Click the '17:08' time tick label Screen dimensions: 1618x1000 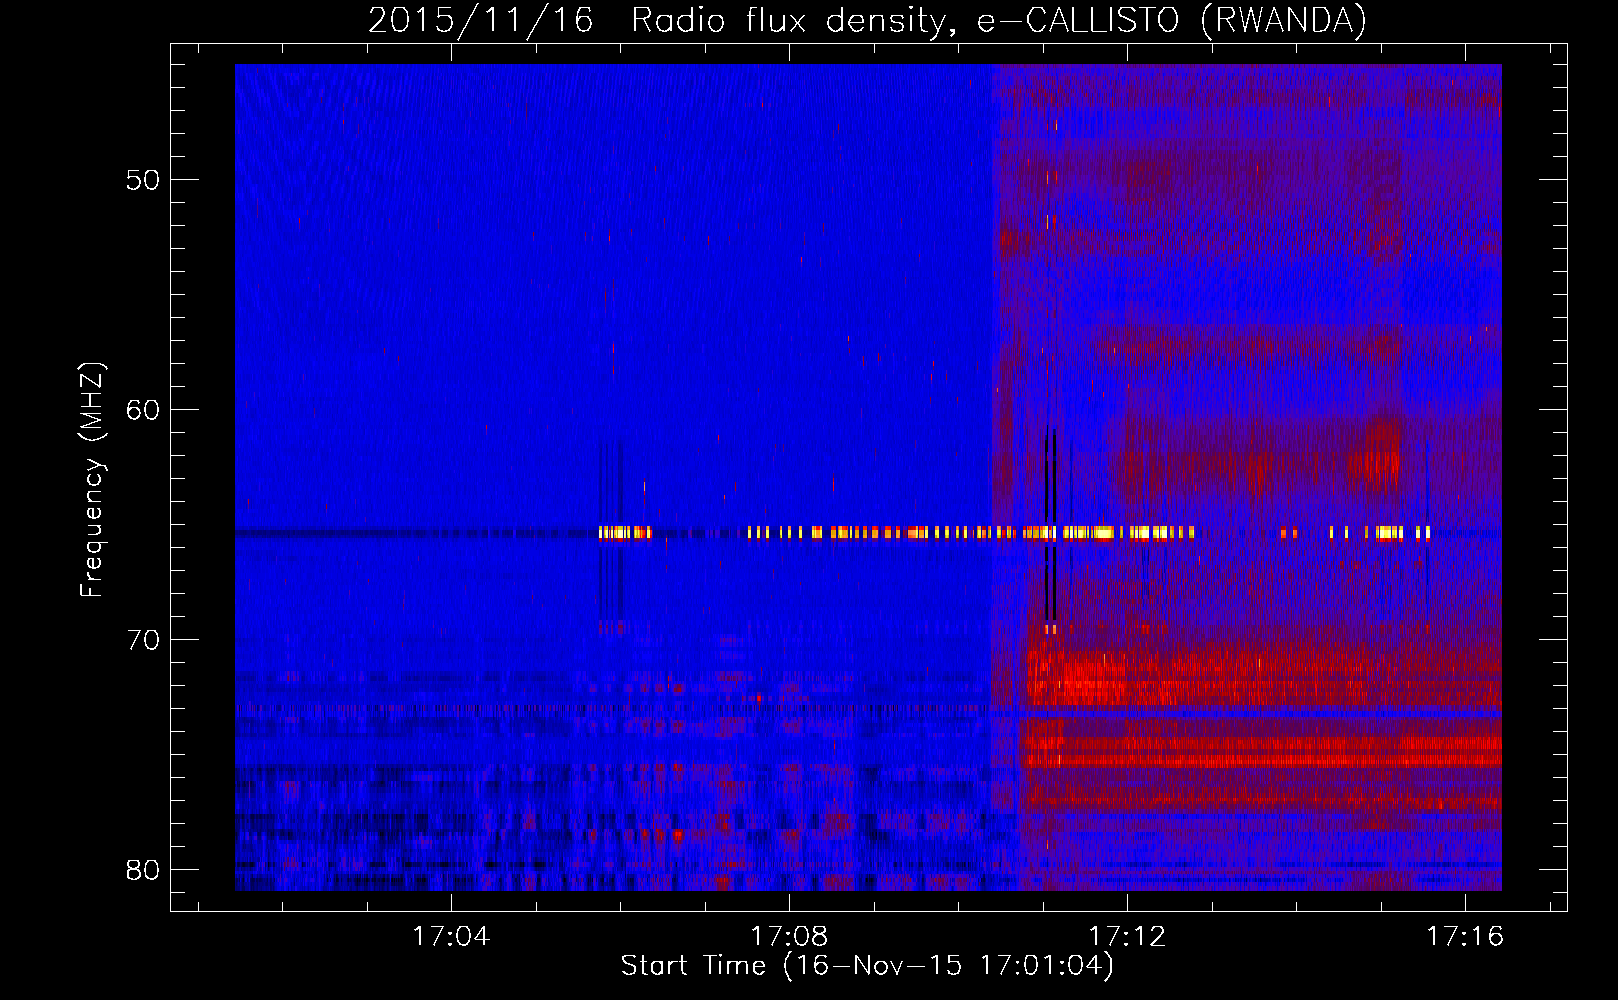point(789,937)
